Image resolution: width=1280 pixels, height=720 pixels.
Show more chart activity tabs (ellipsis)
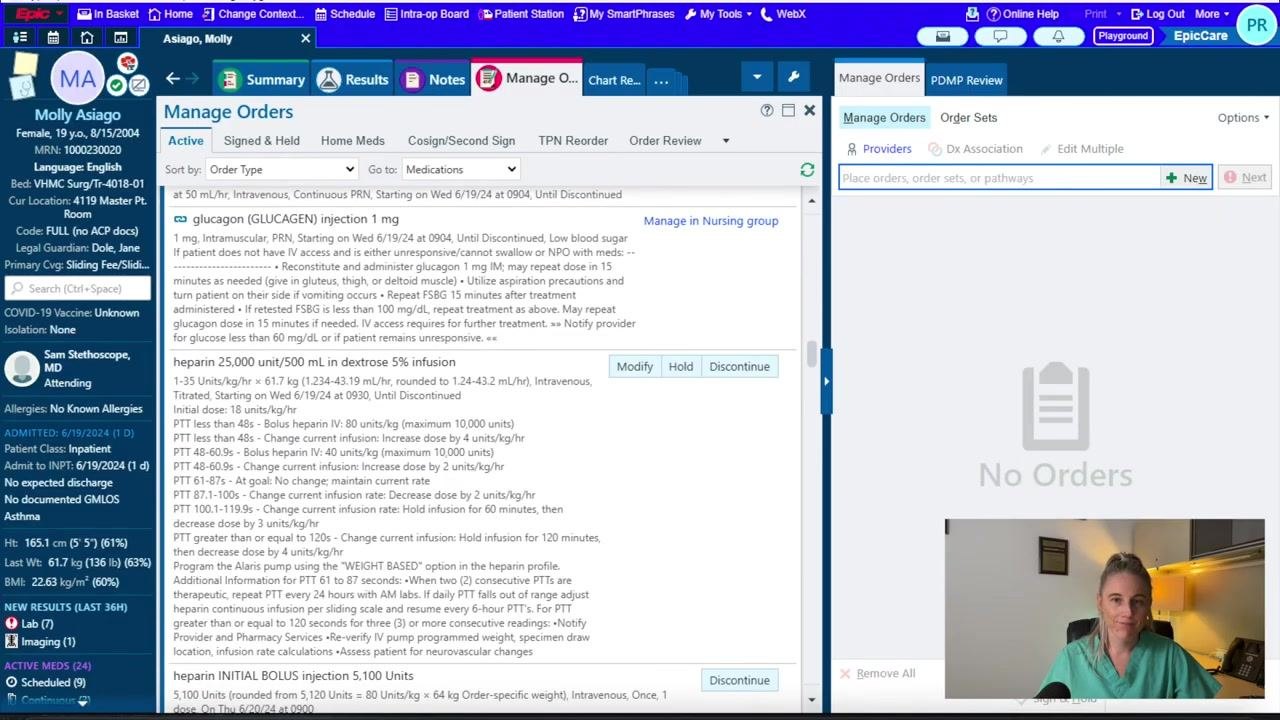(661, 80)
